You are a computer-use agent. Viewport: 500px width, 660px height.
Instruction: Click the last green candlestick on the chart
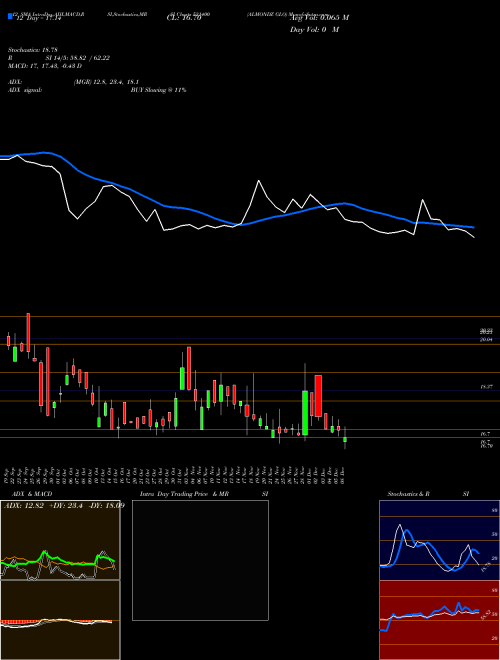(x=345, y=439)
